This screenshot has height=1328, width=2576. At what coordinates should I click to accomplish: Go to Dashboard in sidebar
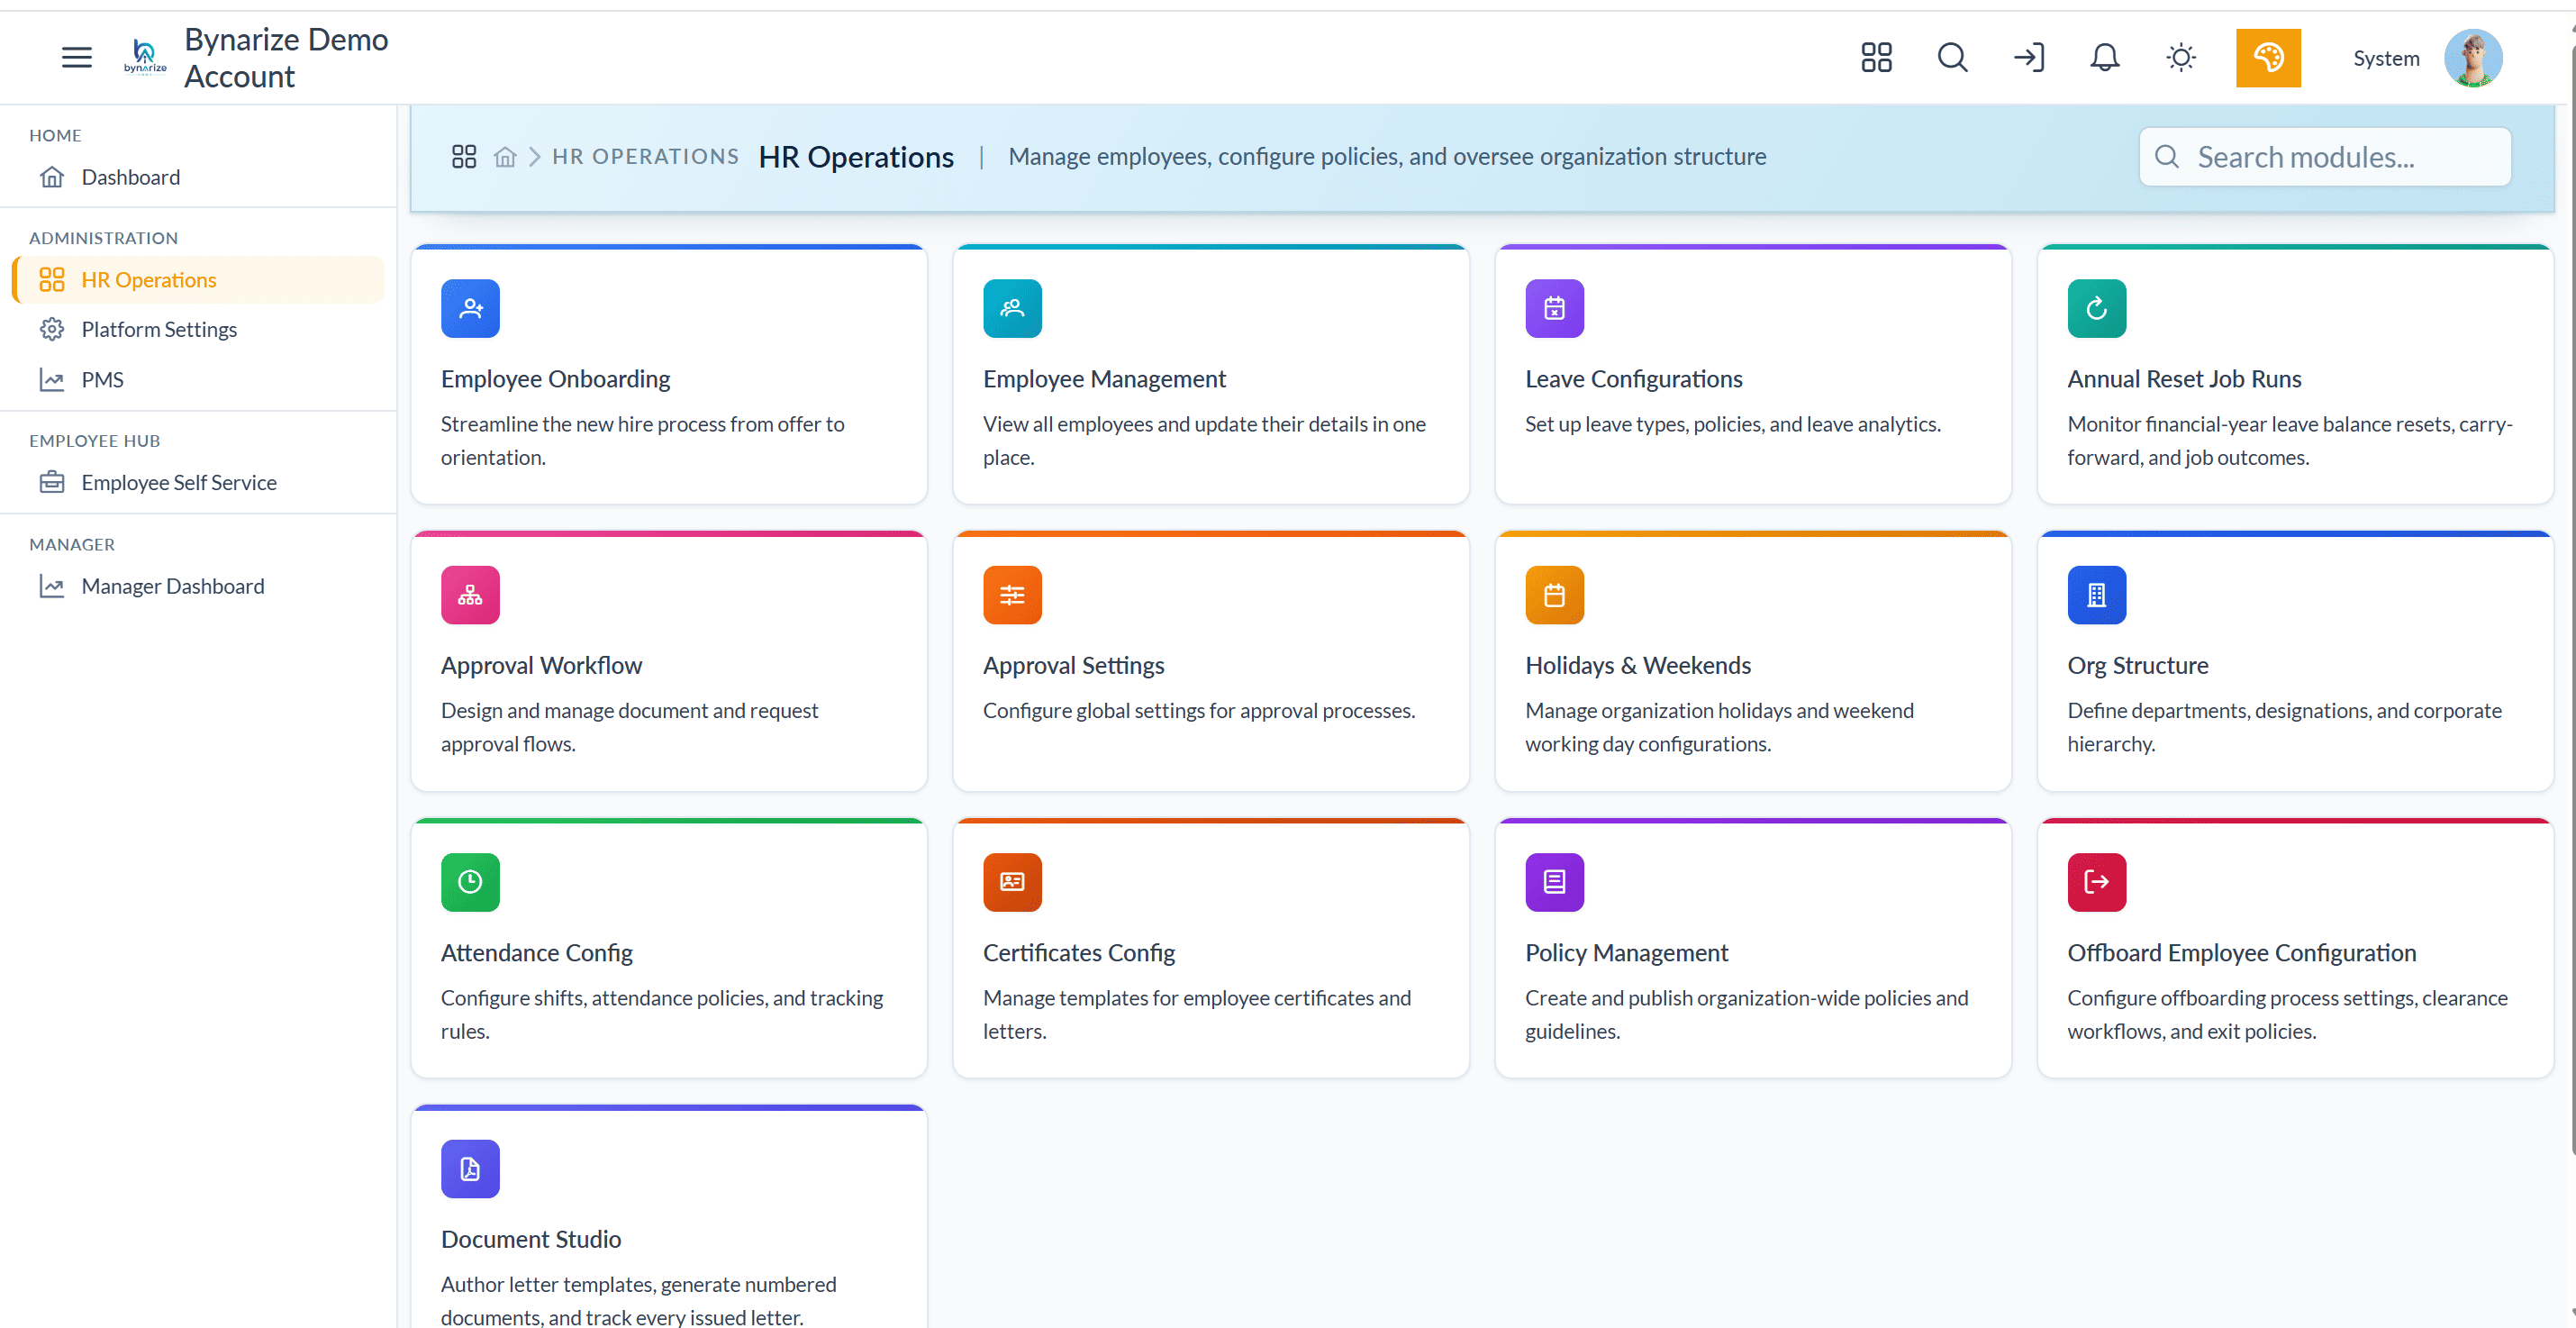coord(198,177)
